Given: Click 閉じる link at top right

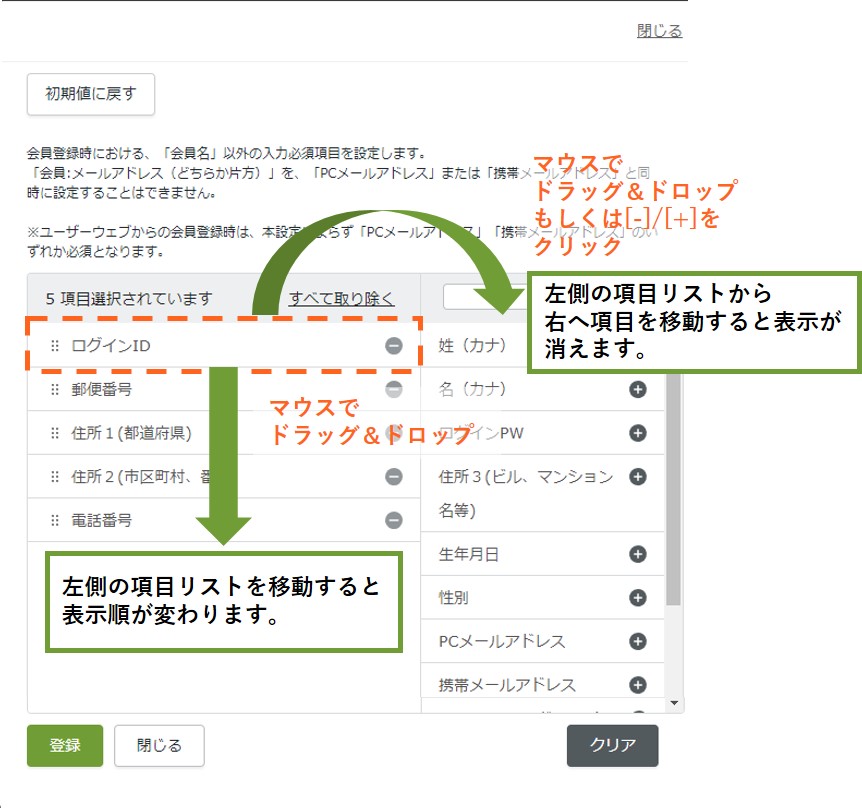Looking at the screenshot, I should (659, 31).
